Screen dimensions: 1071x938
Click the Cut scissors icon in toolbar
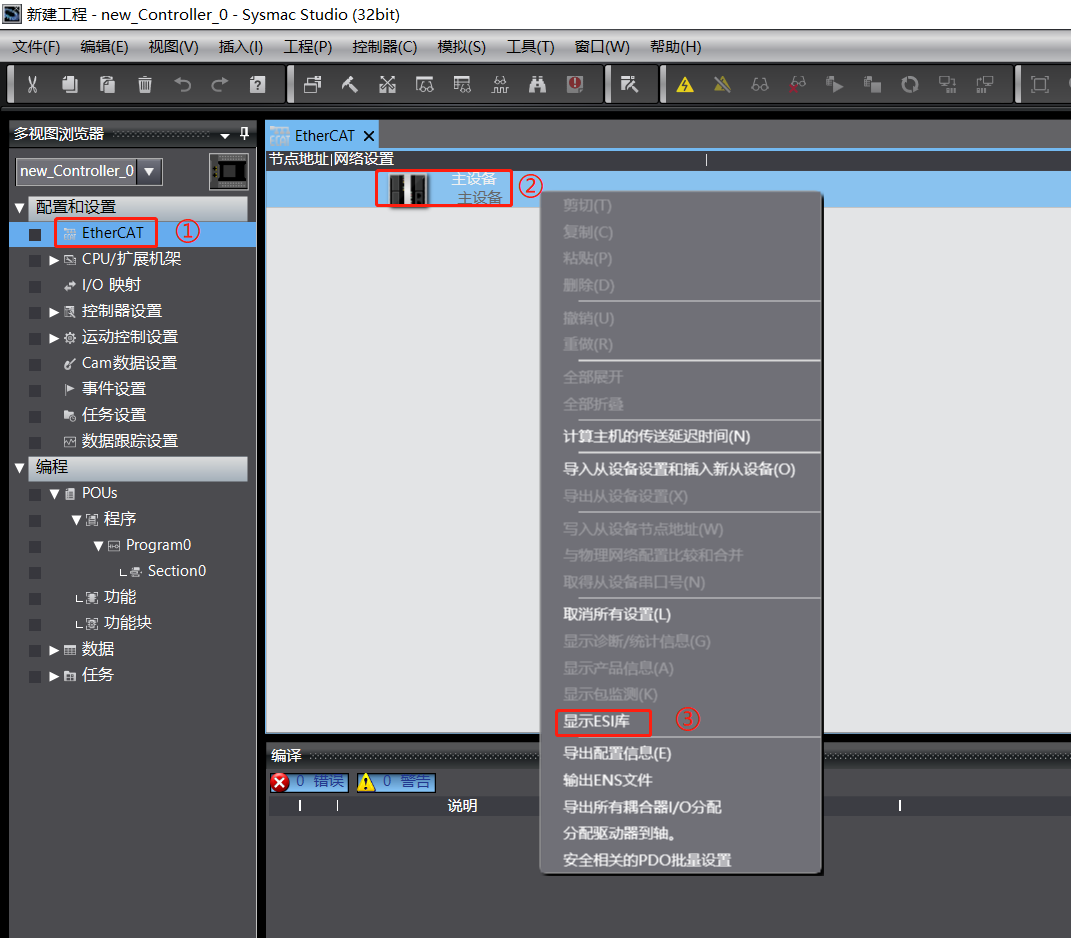(x=32, y=85)
